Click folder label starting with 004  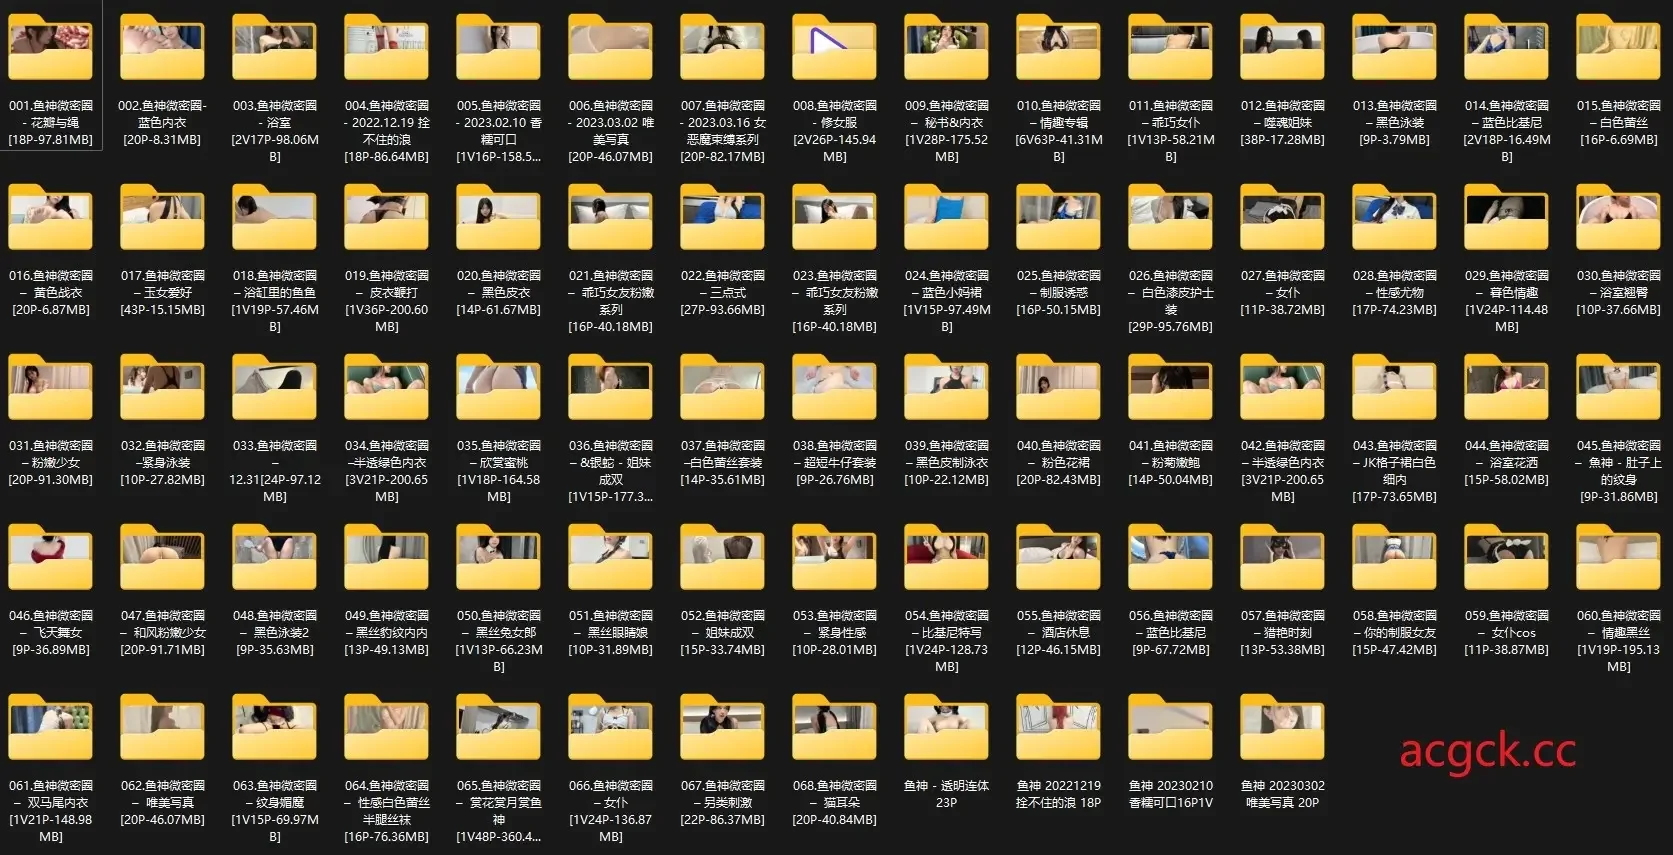click(386, 131)
